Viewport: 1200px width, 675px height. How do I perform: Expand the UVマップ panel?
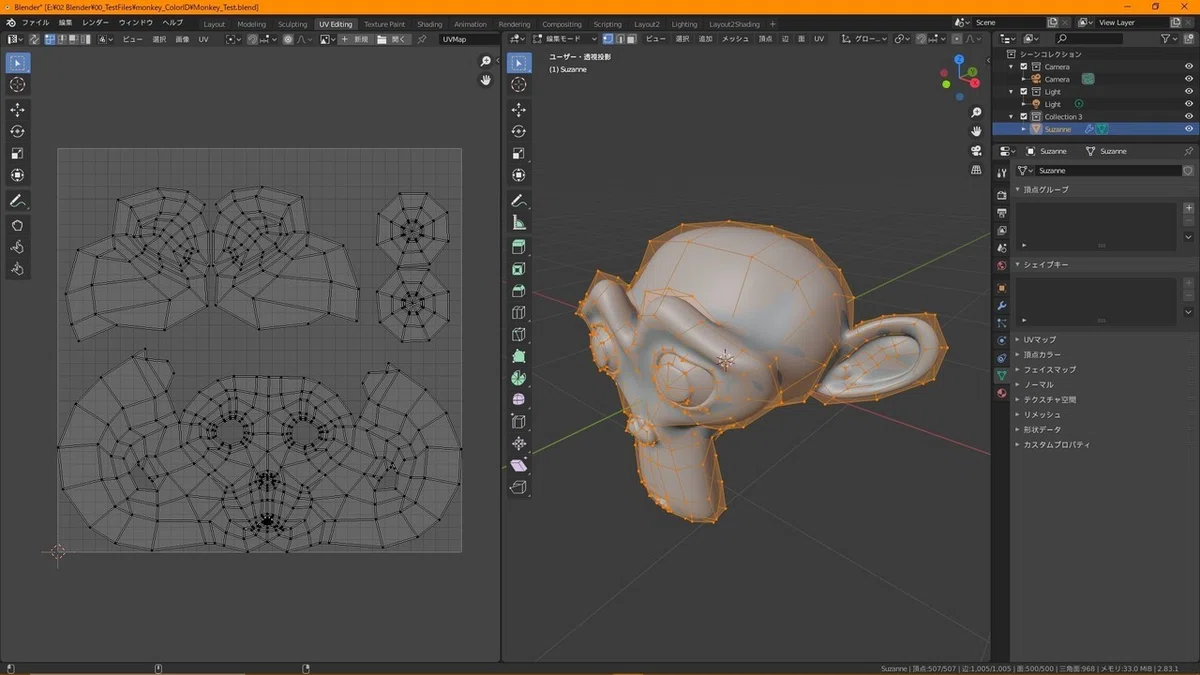(x=1039, y=340)
